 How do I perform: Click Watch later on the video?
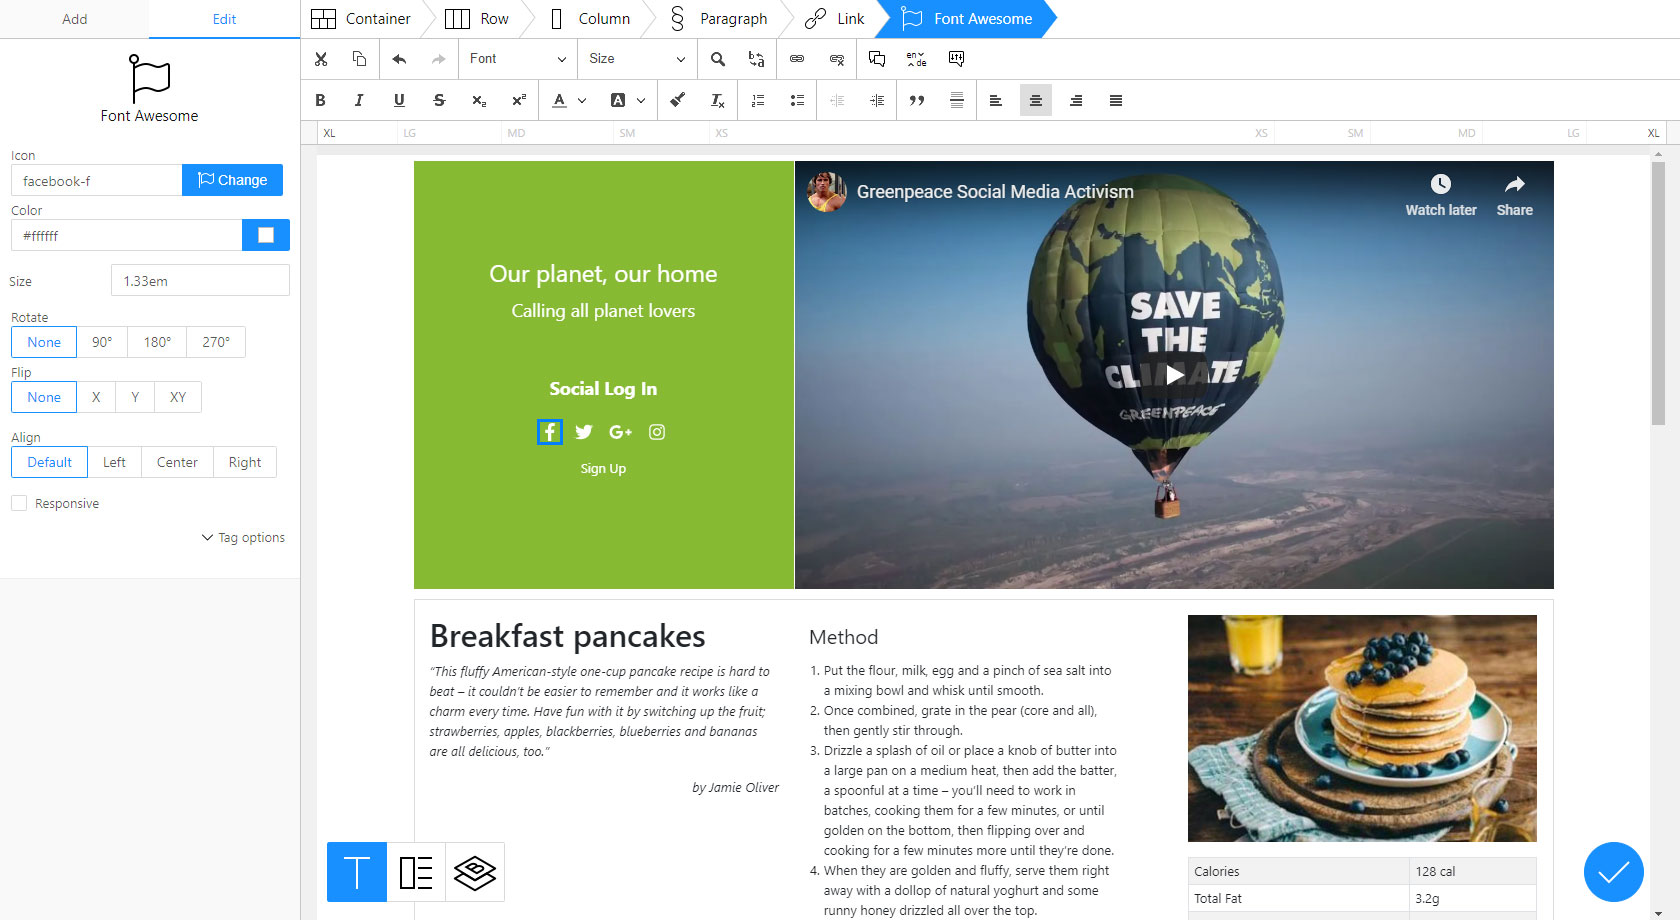click(1441, 196)
